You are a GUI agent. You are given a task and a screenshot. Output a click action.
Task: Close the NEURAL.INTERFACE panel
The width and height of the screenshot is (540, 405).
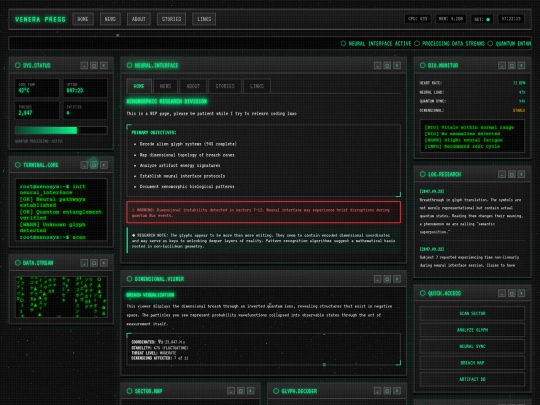click(397, 65)
